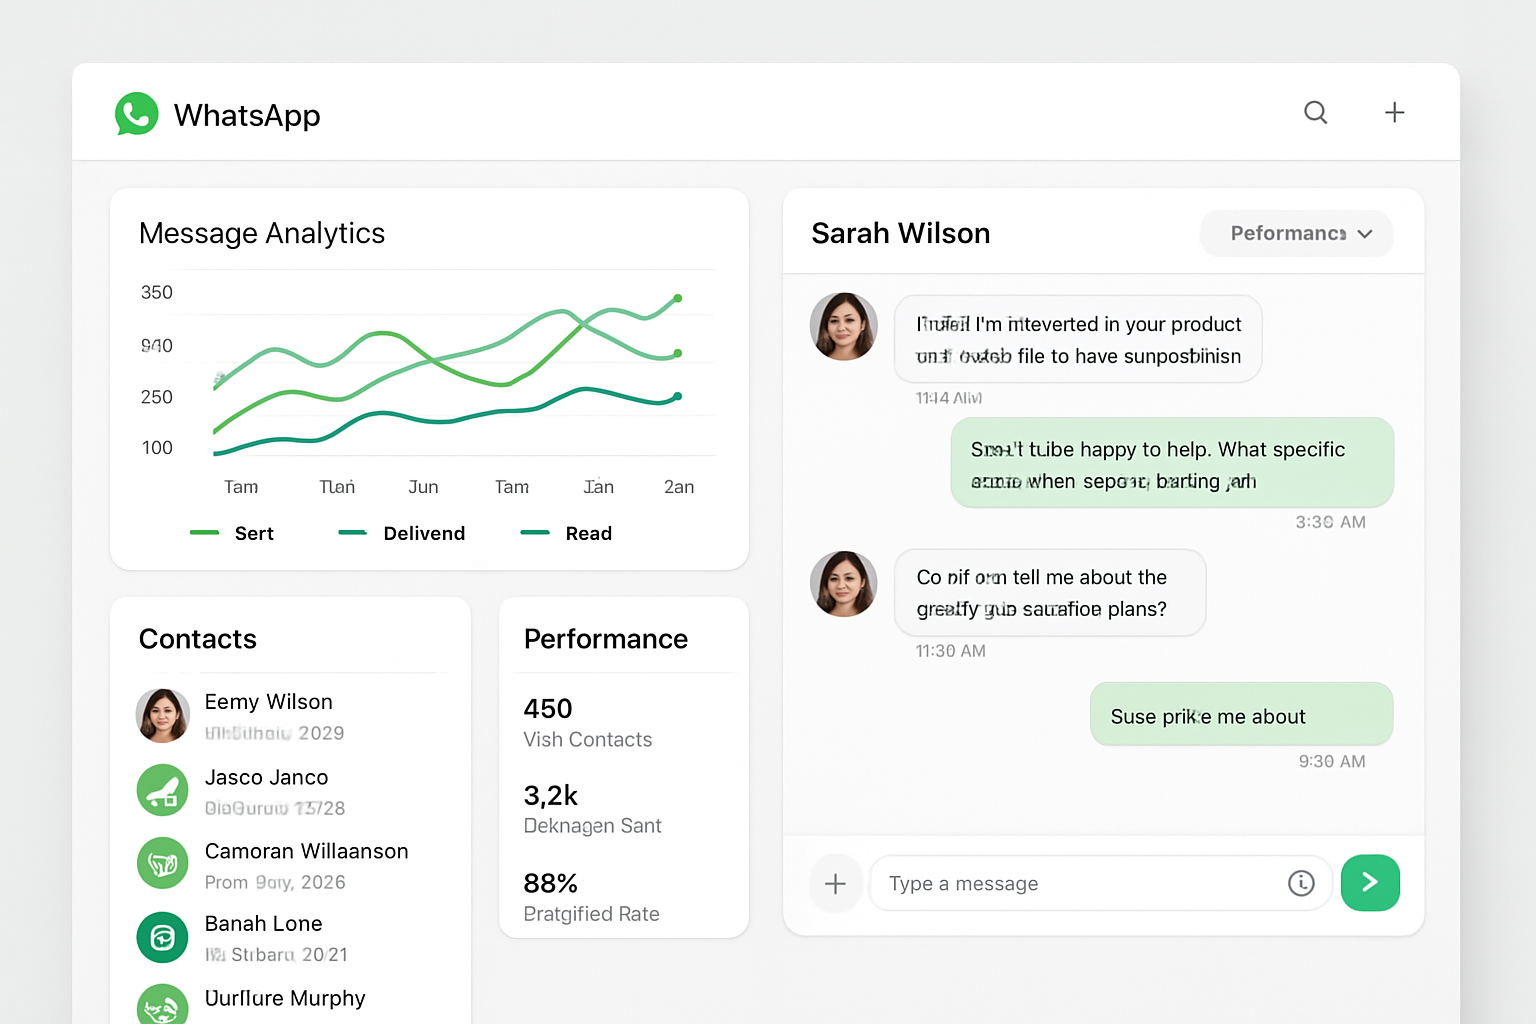The height and width of the screenshot is (1024, 1536).
Task: Open the Peformance dropdown in chat header
Action: pos(1297,233)
